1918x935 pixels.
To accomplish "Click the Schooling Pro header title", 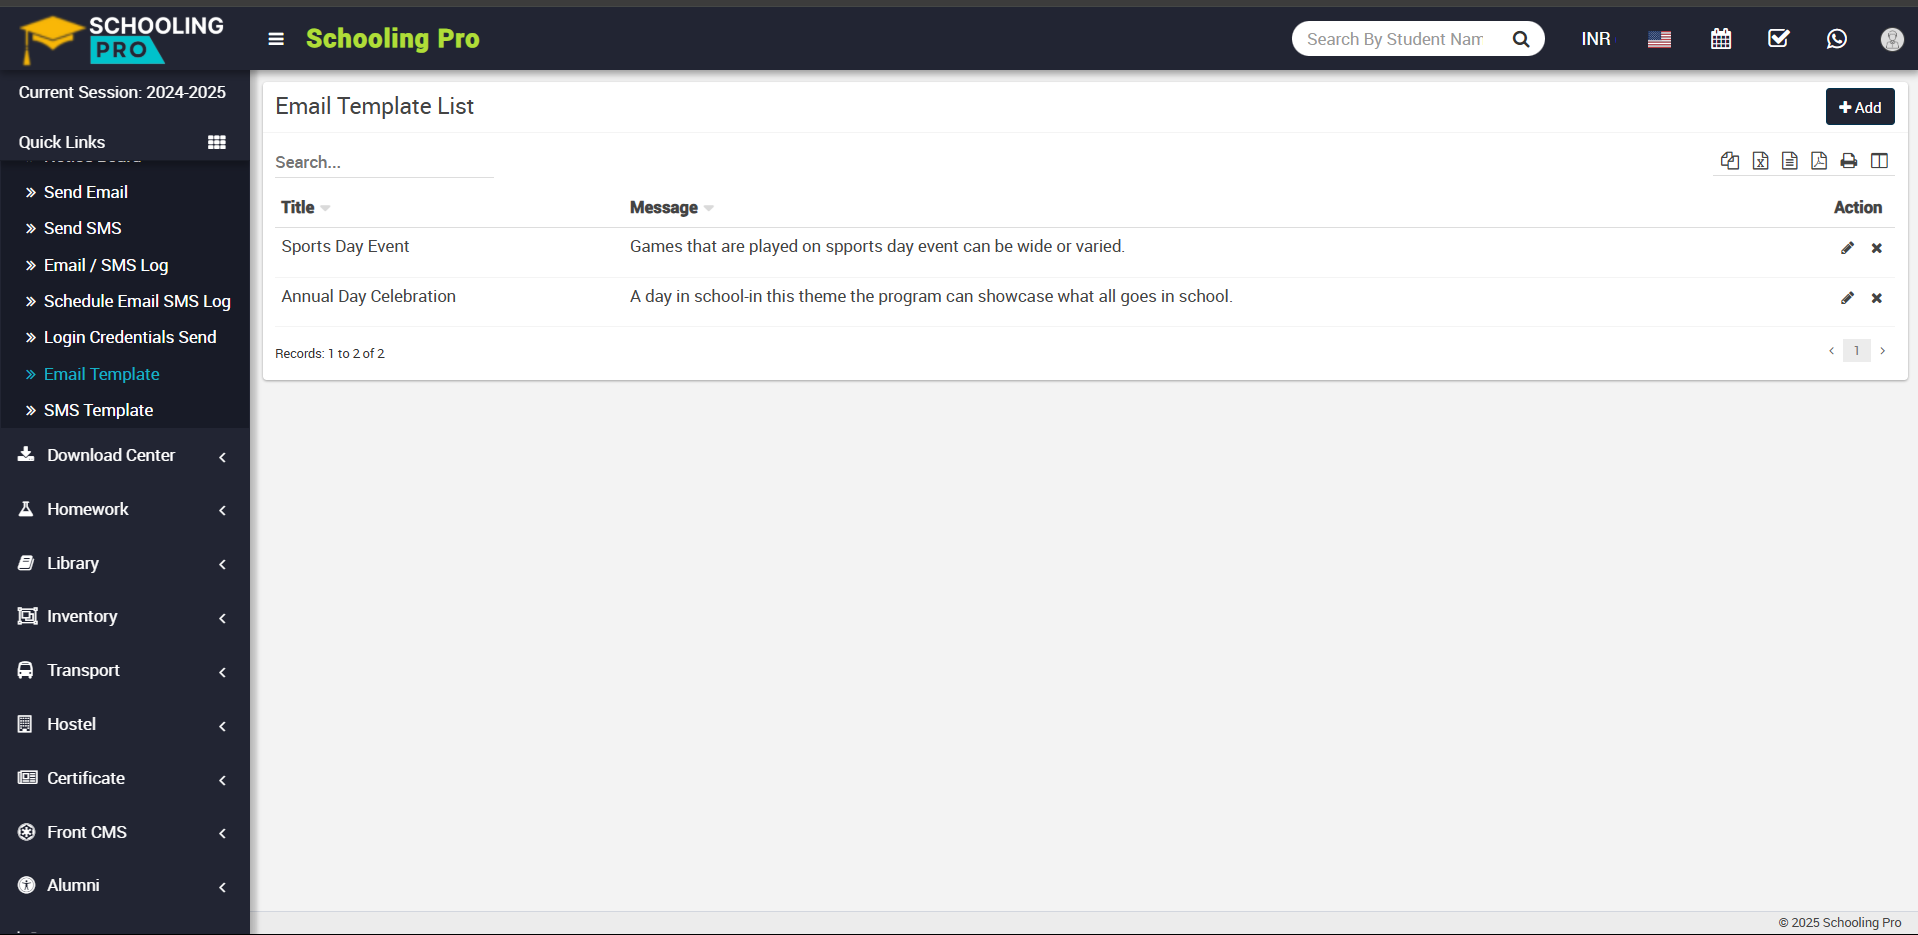I will 393,39.
